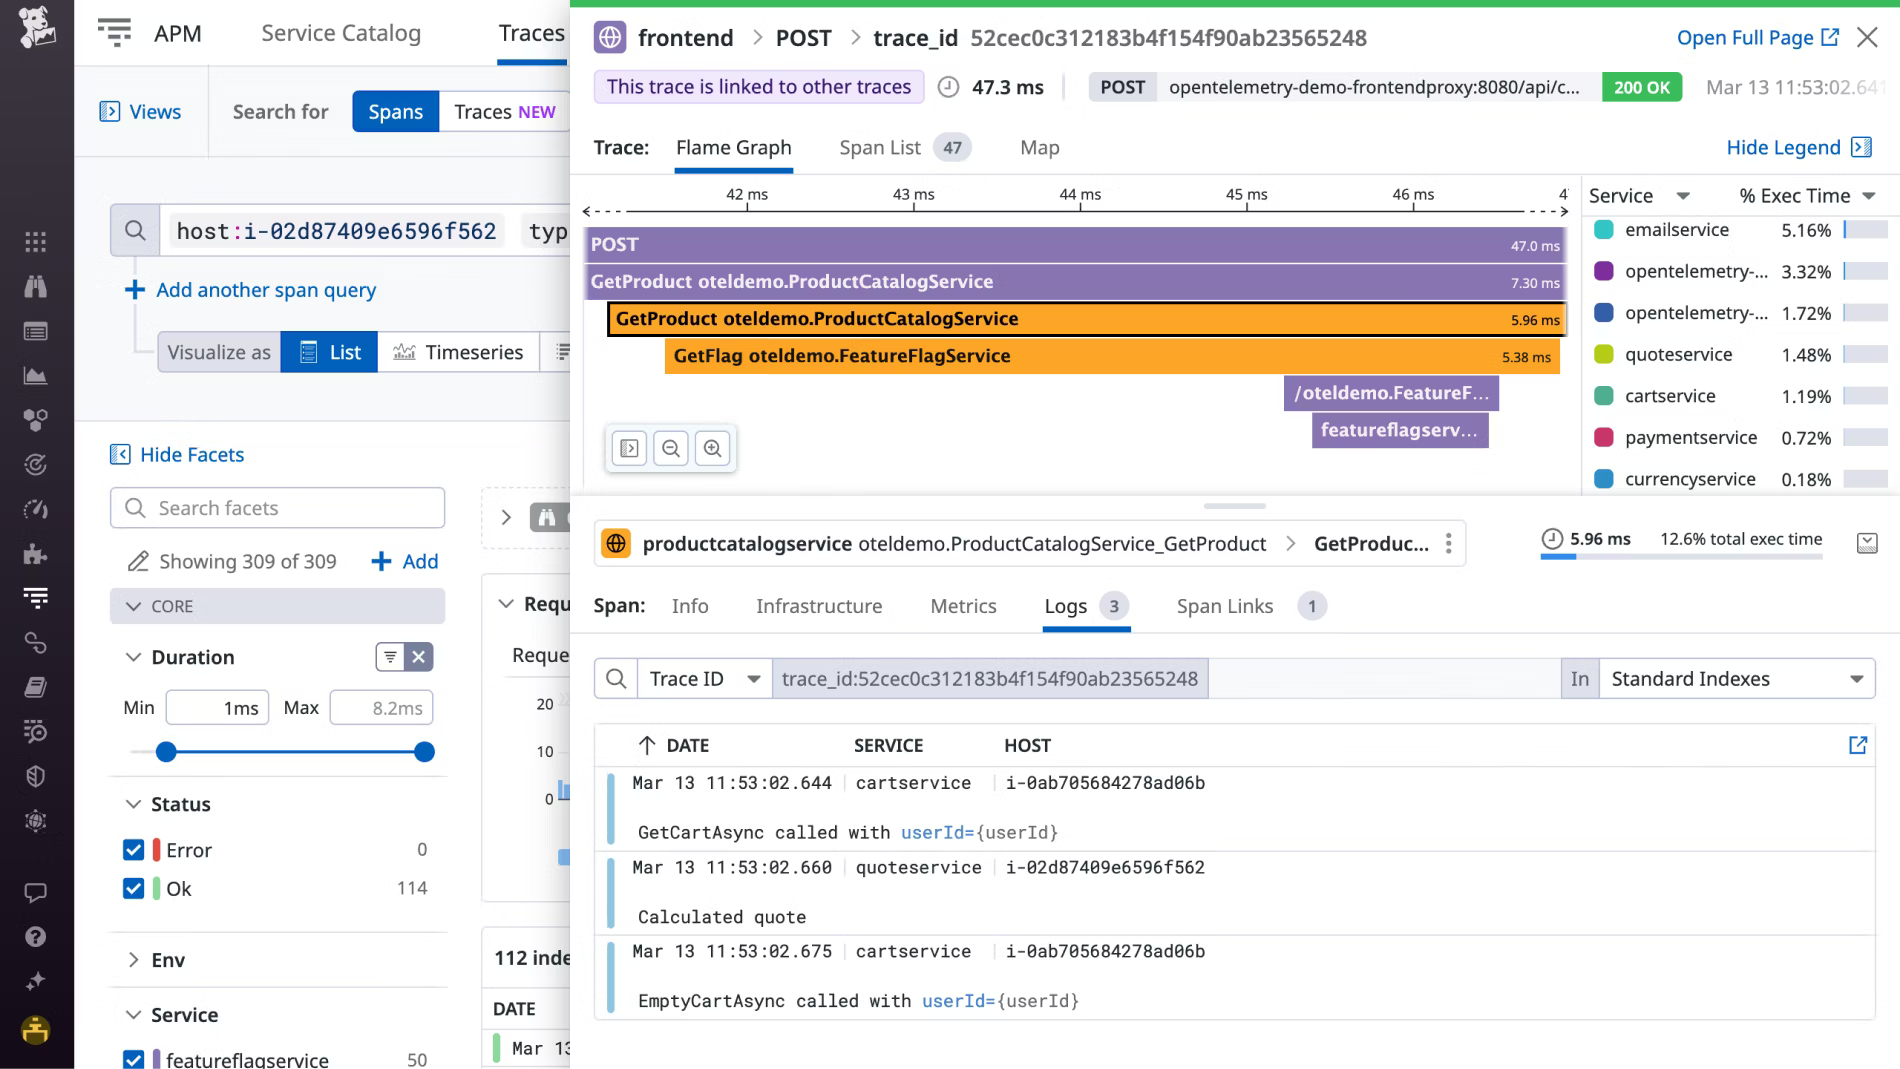The image size is (1900, 1069).
Task: Click the three-dot span options menu
Action: click(1448, 543)
